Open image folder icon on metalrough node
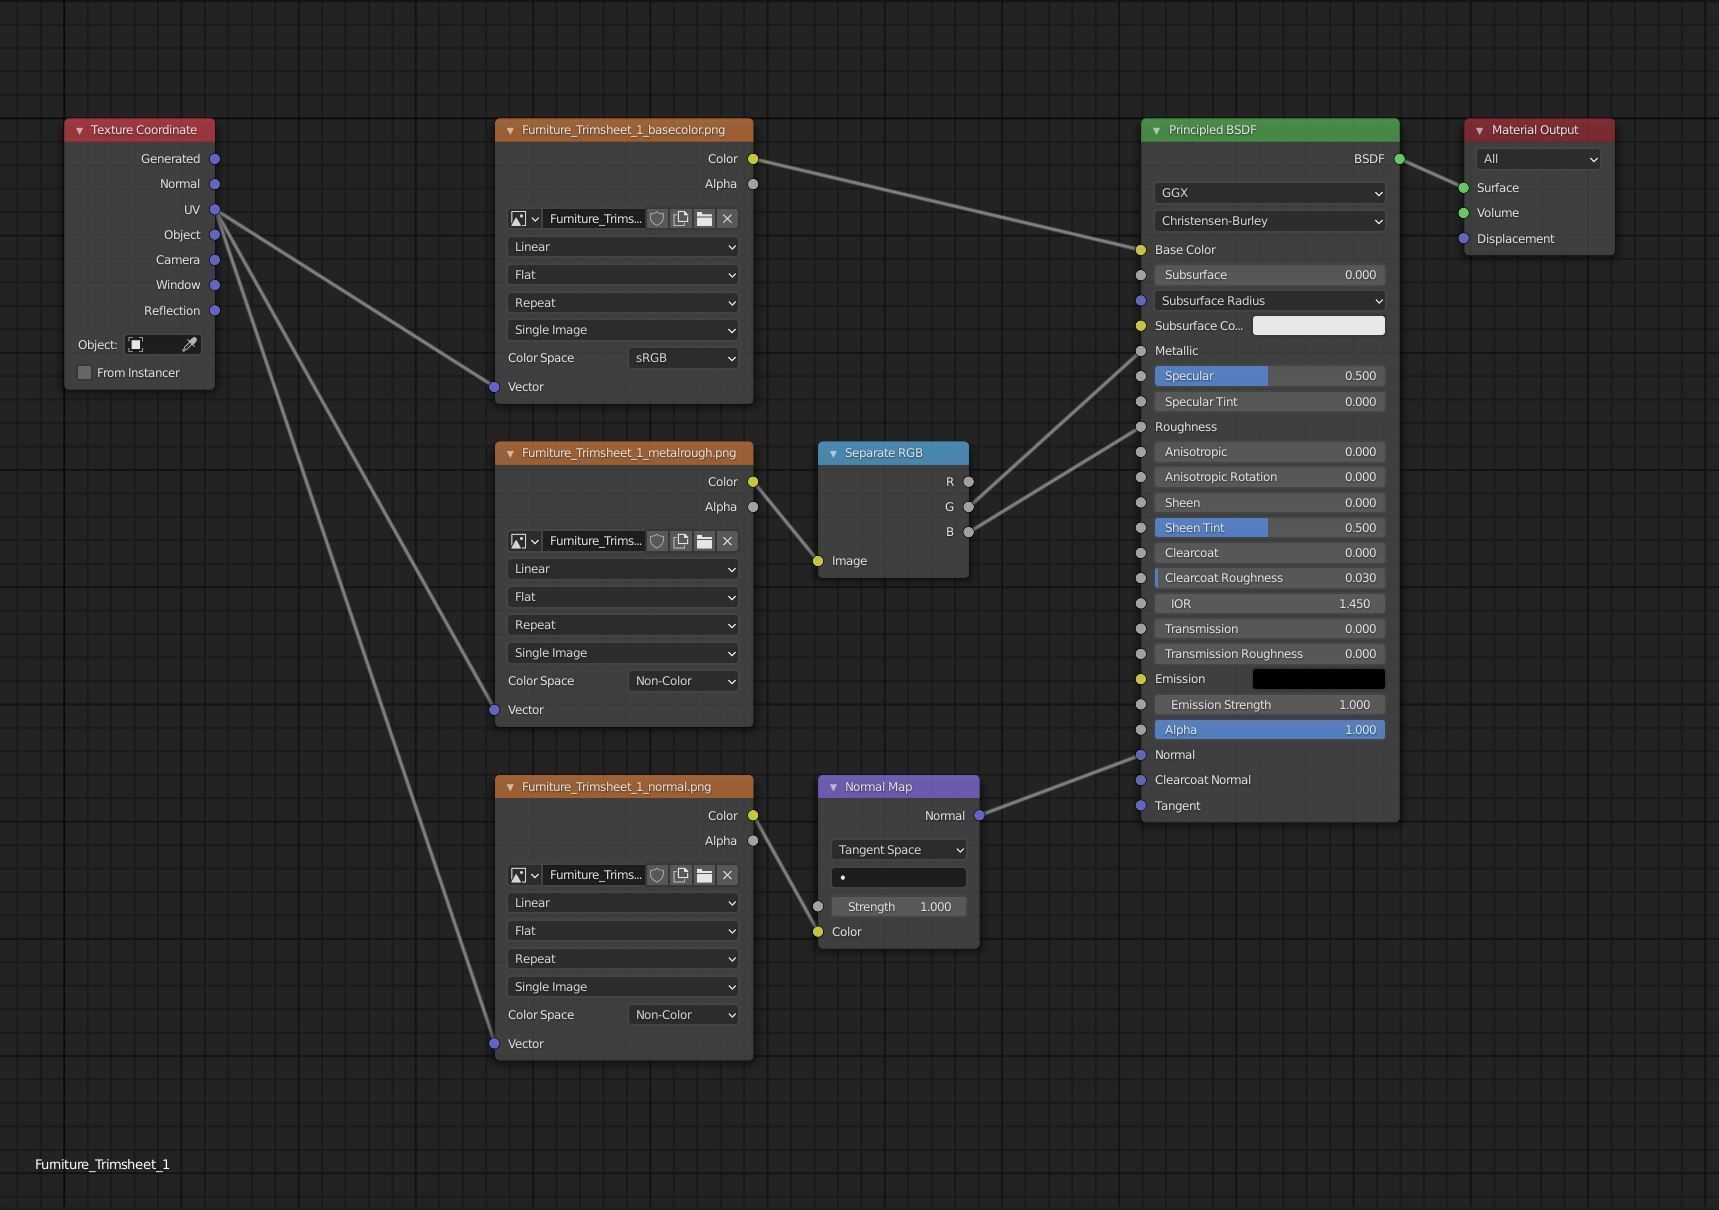 [x=704, y=541]
